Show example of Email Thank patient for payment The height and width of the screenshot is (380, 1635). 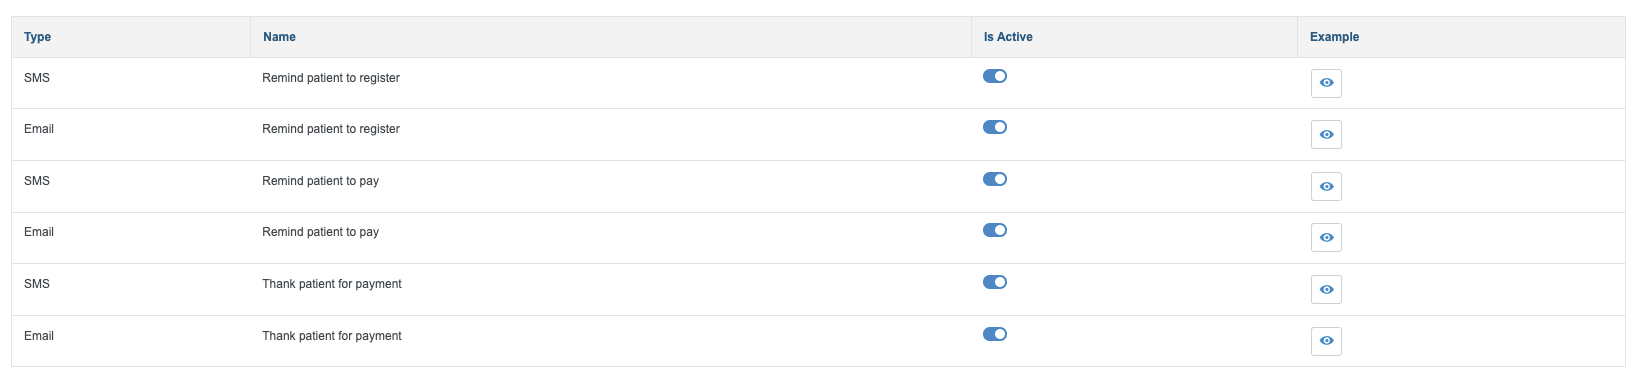click(1326, 341)
